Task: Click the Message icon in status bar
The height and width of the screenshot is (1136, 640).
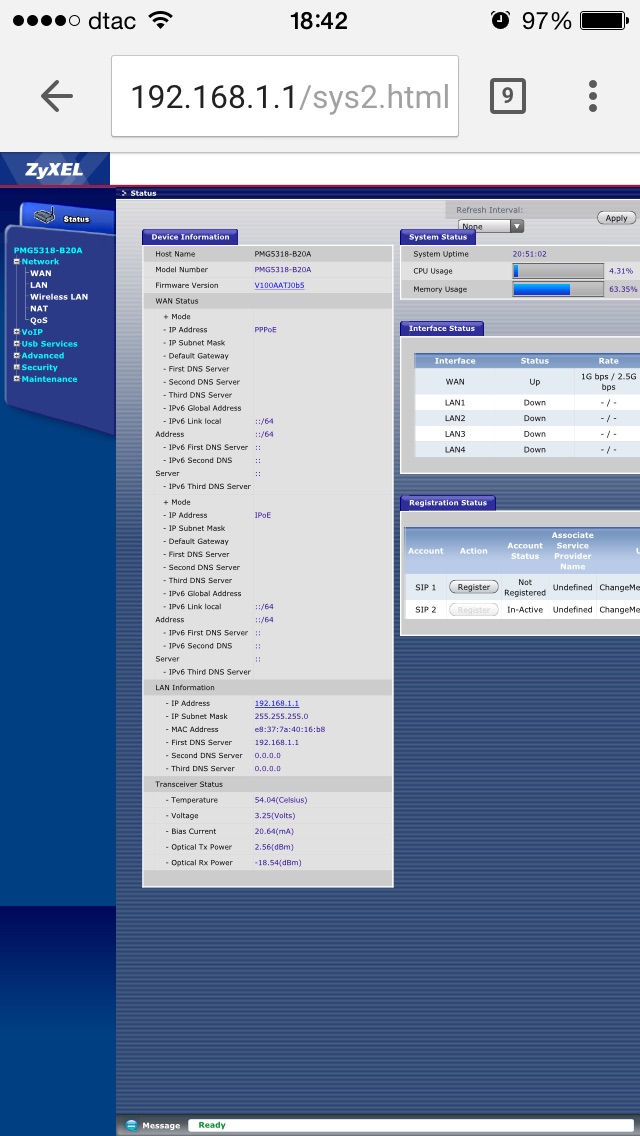Action: point(131,1125)
